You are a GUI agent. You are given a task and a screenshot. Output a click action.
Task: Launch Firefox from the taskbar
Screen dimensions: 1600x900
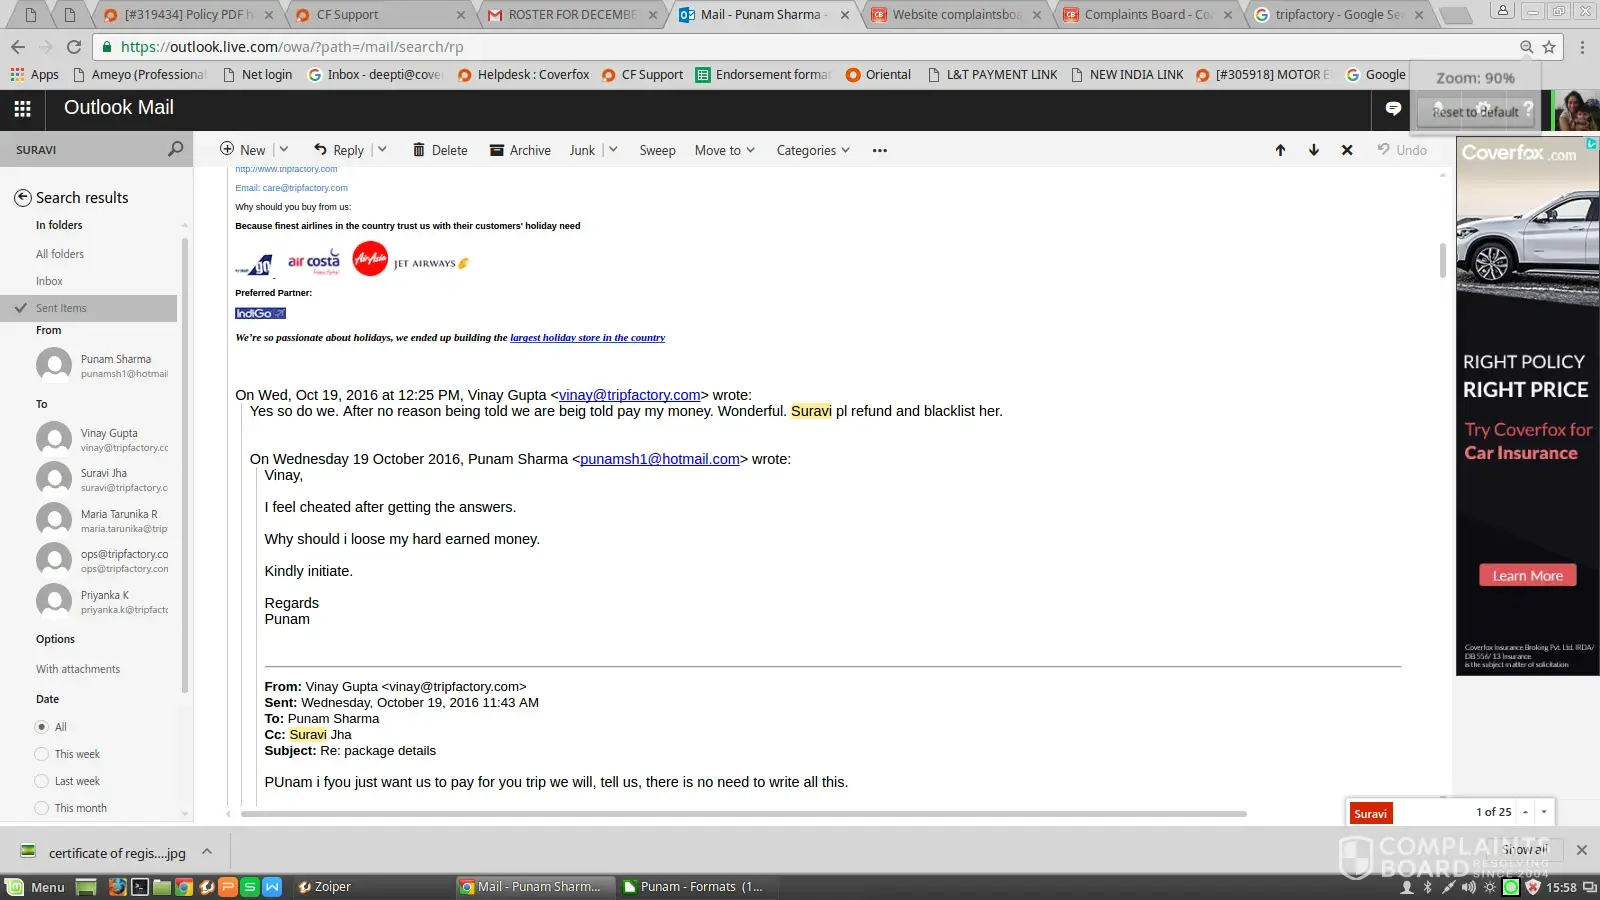(x=117, y=887)
